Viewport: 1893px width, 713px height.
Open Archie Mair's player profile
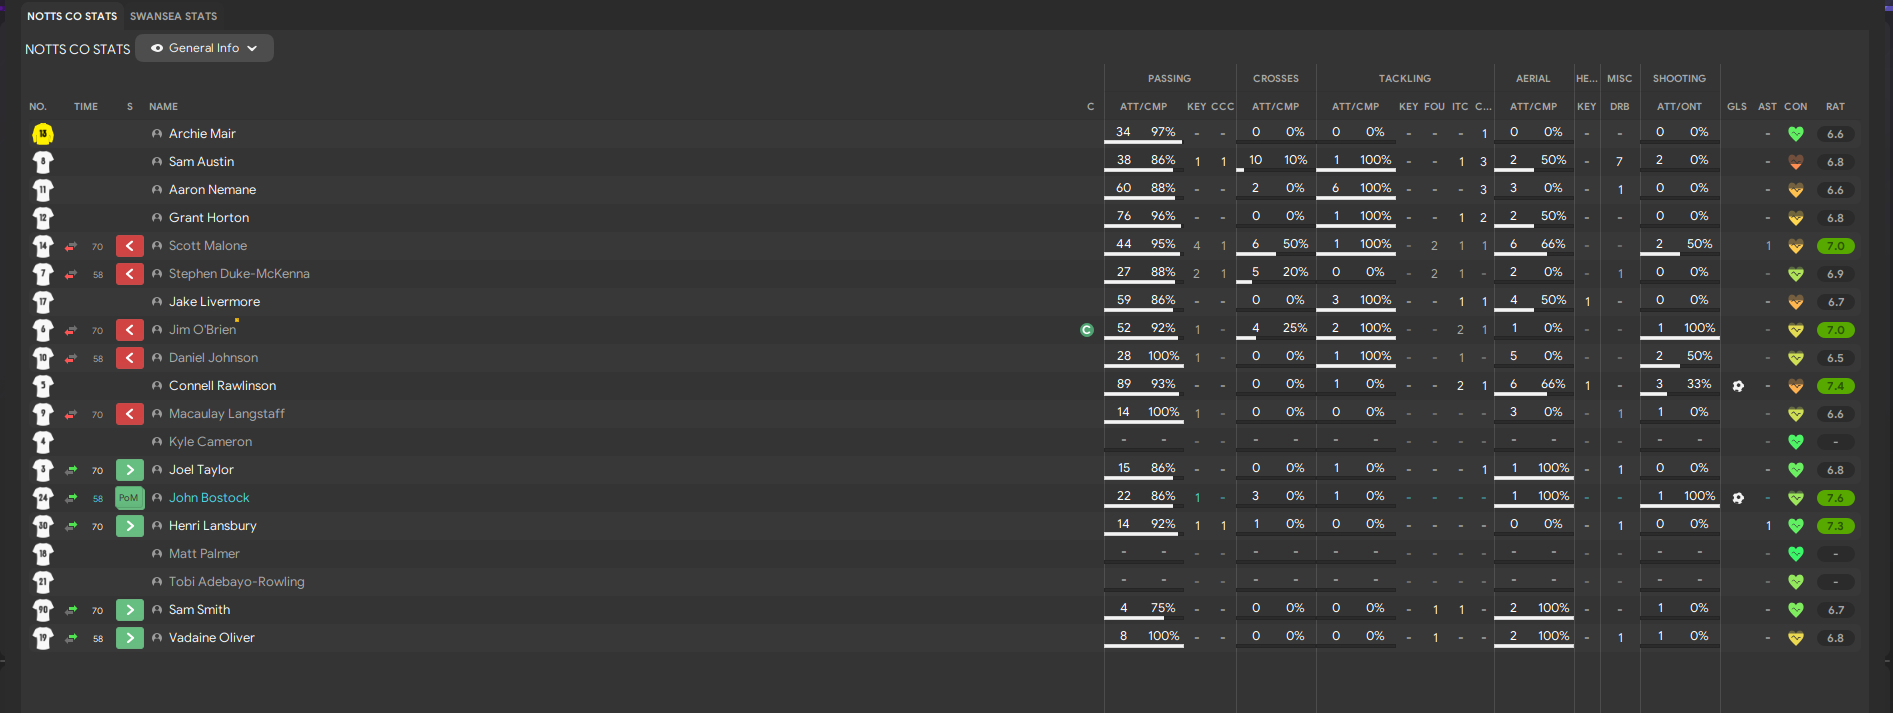(202, 133)
